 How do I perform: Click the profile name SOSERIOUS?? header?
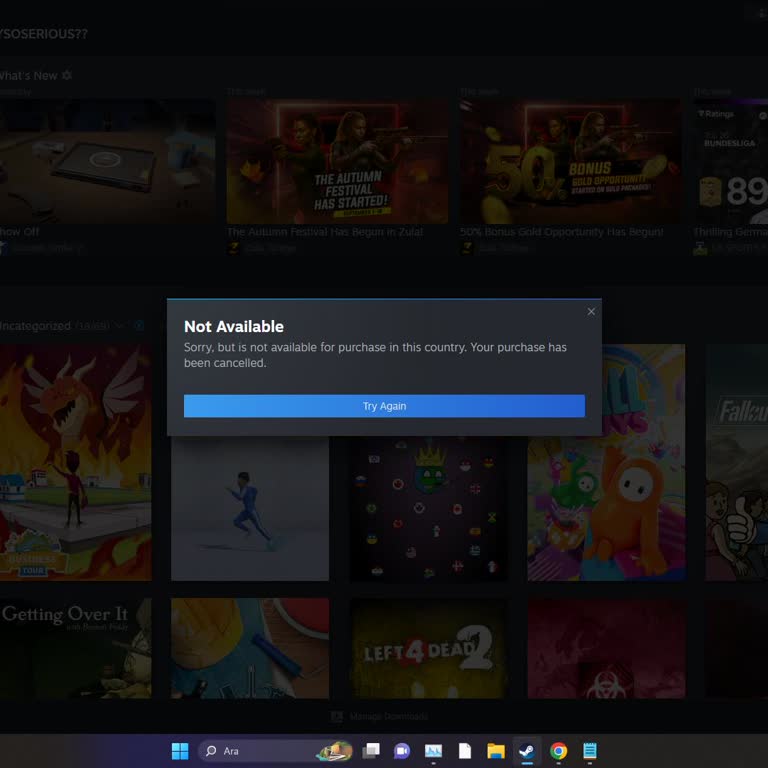point(44,34)
